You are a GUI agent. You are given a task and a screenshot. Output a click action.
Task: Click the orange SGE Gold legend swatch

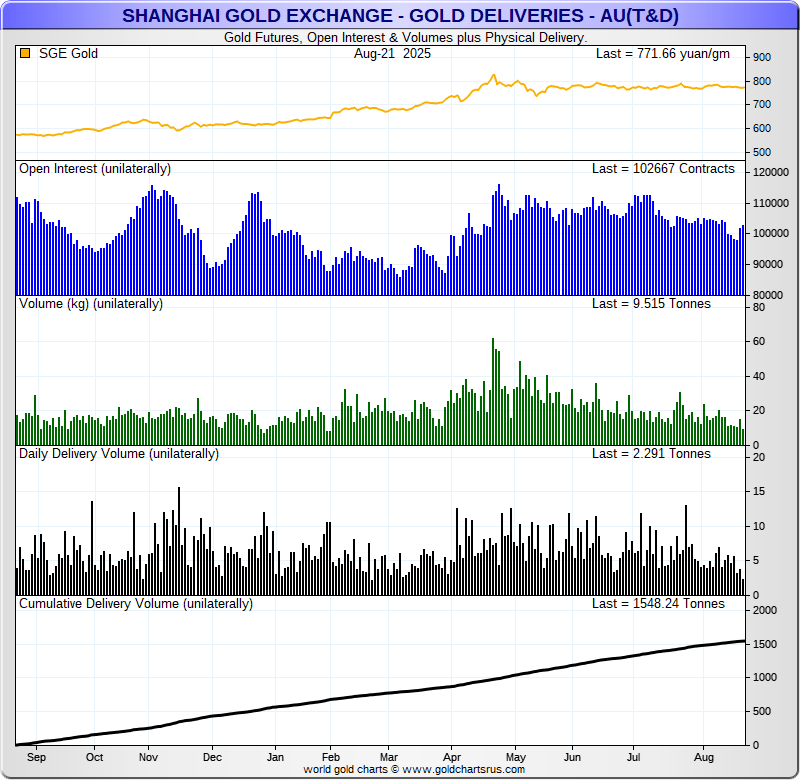[x=25, y=53]
